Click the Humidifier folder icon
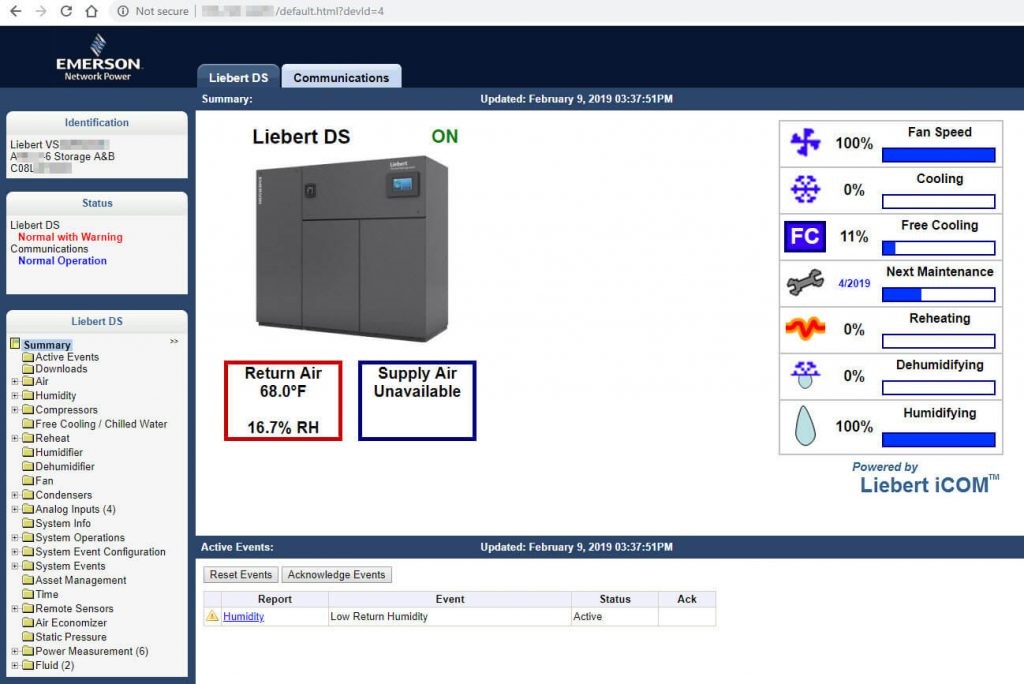 (x=27, y=452)
